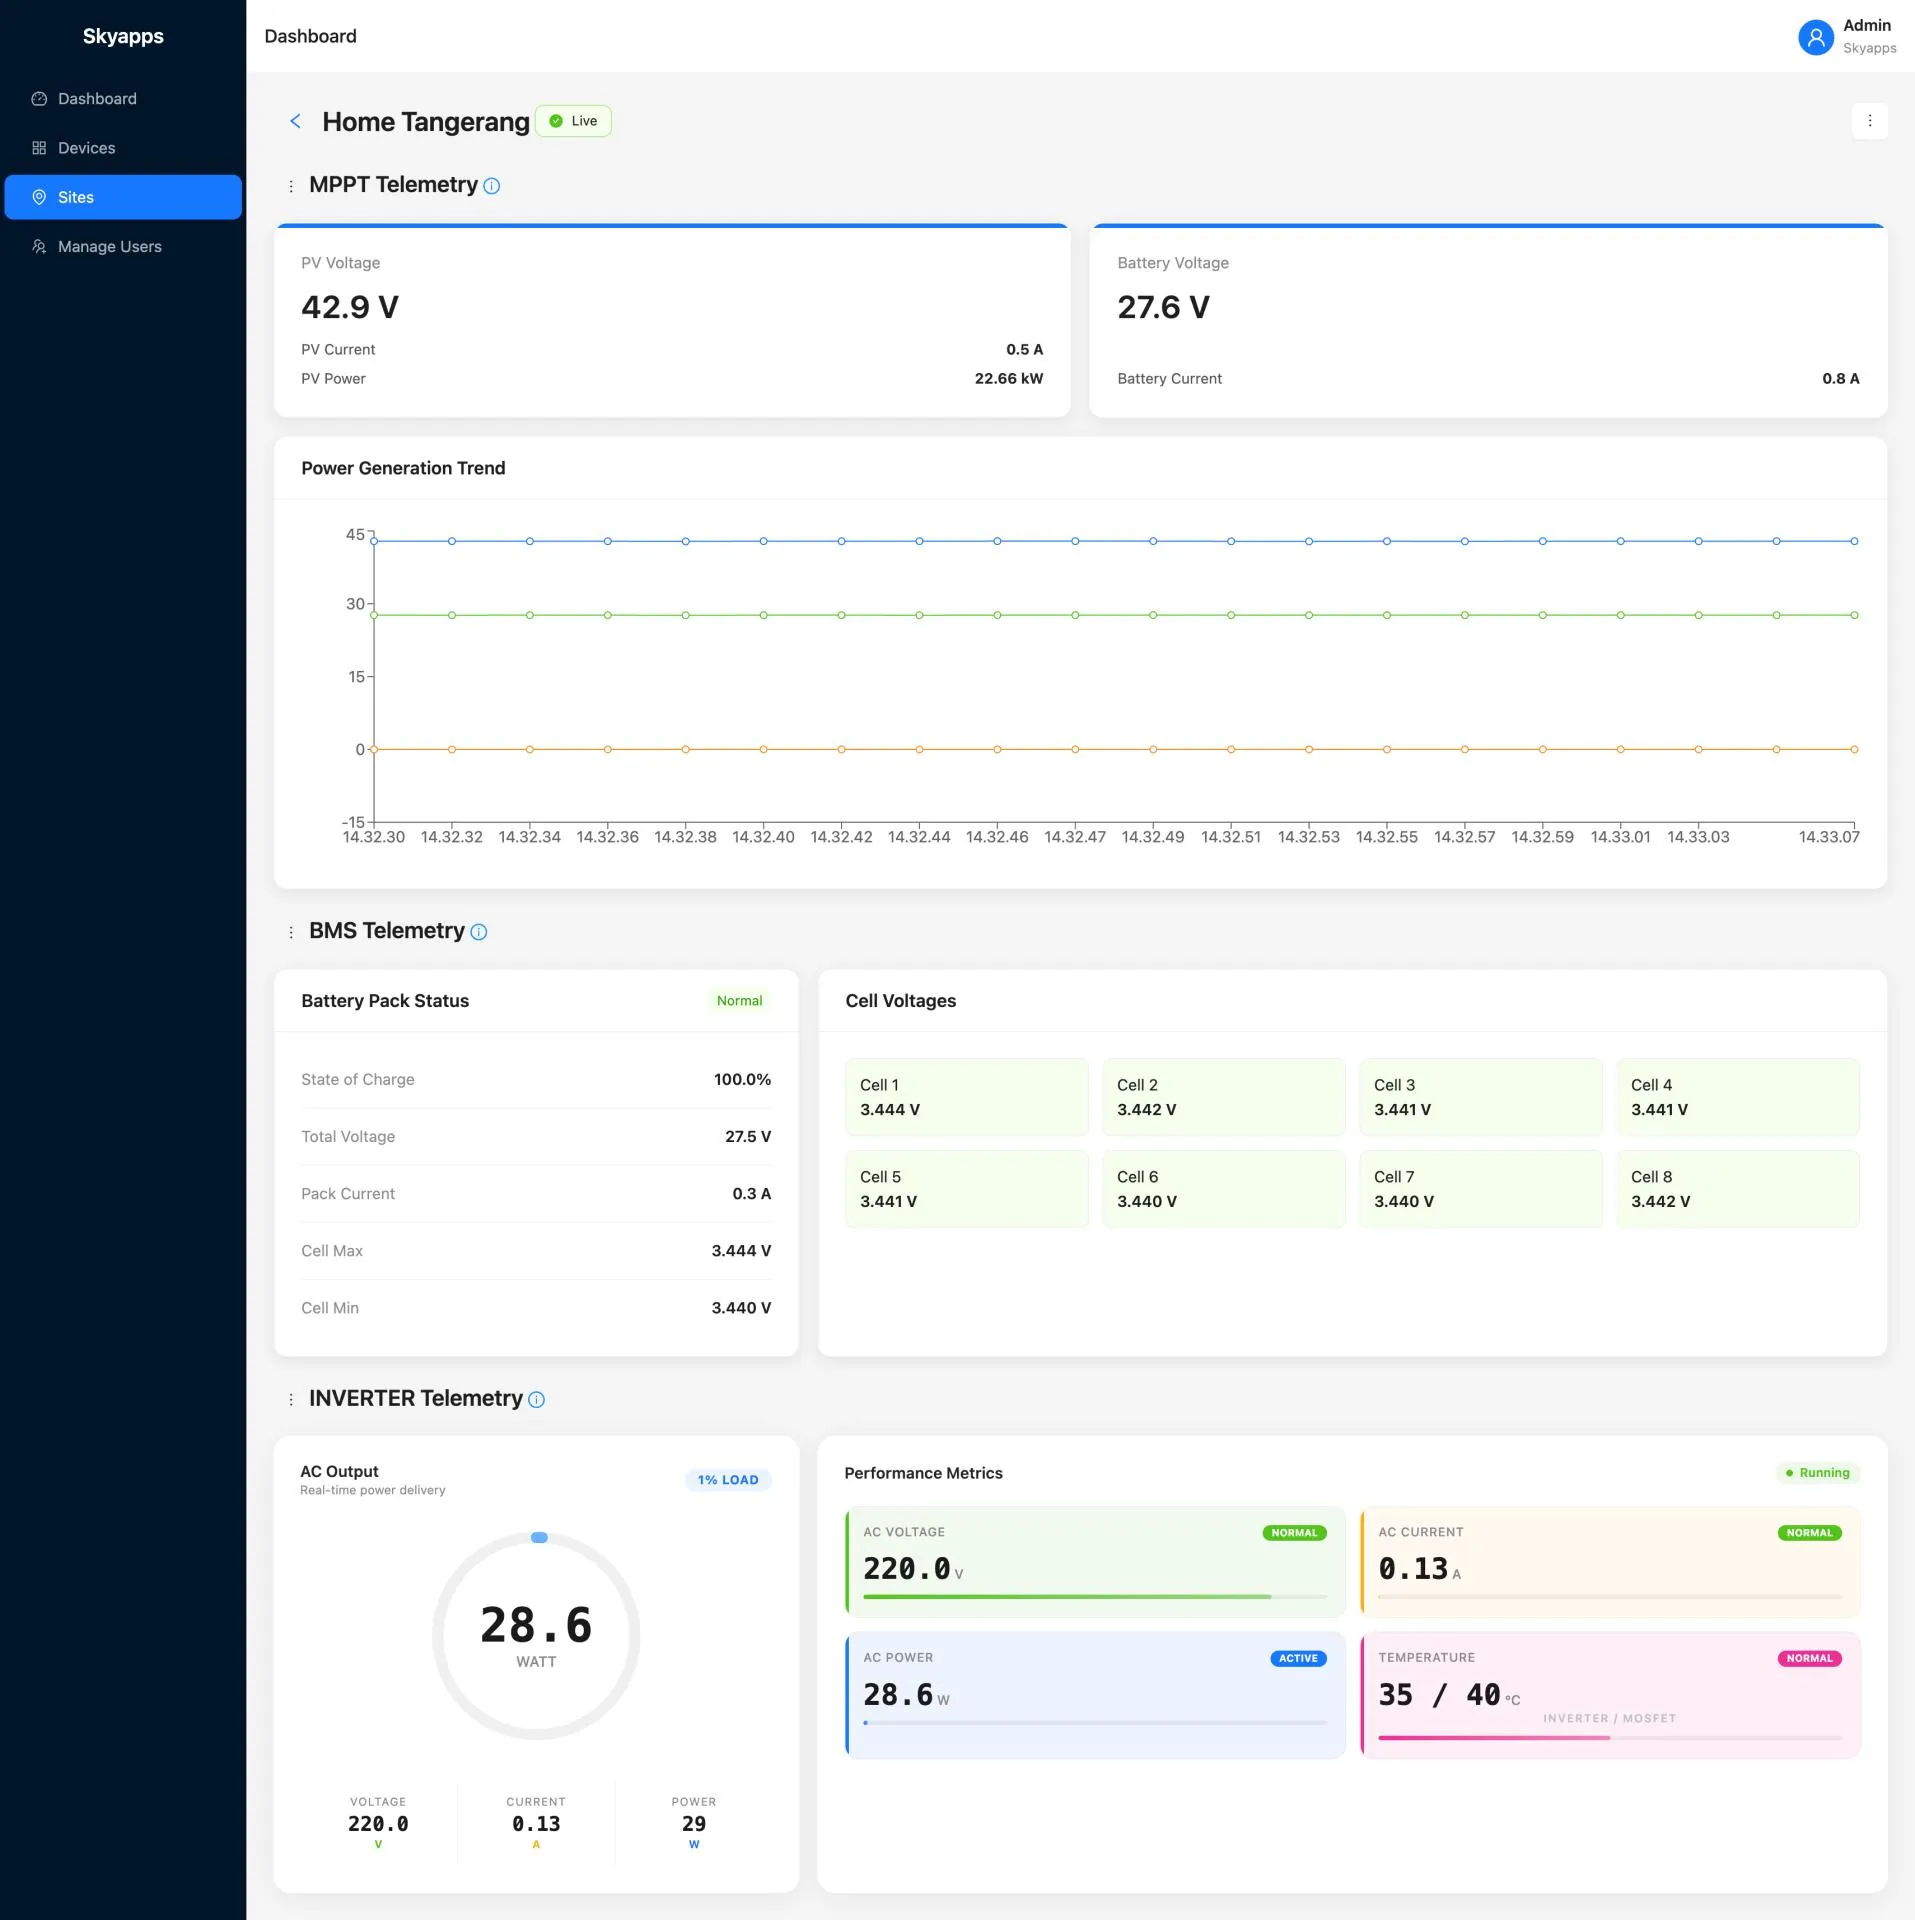This screenshot has height=1920, width=1915.
Task: Click the Normal tag on Battery Pack Status
Action: (x=739, y=1001)
